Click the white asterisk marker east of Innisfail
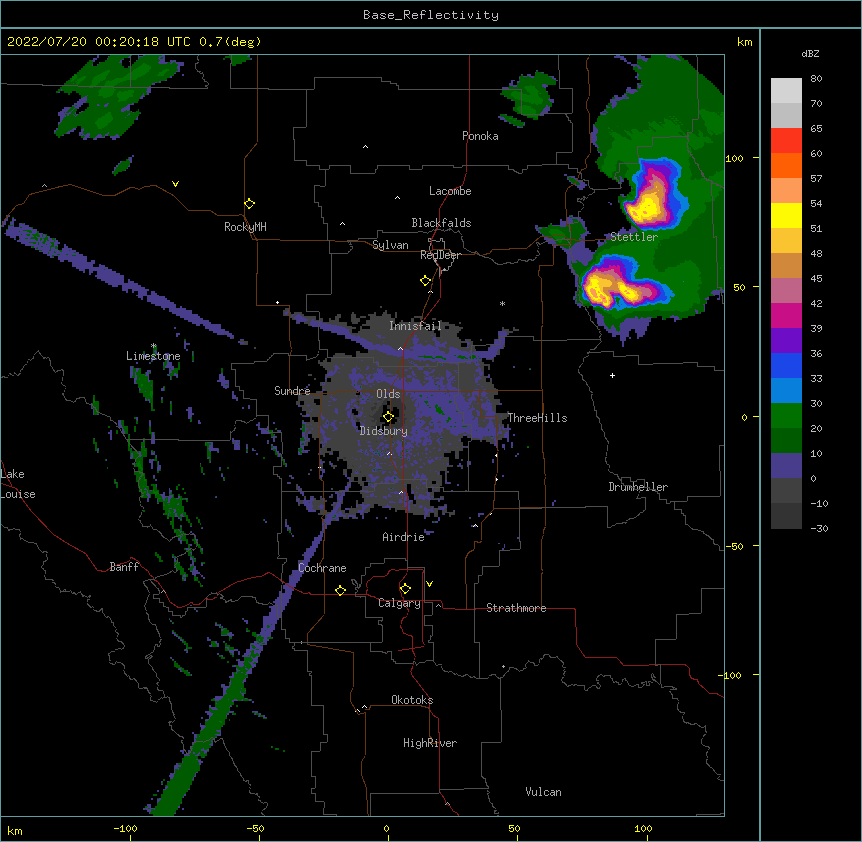This screenshot has height=842, width=862. [x=502, y=303]
